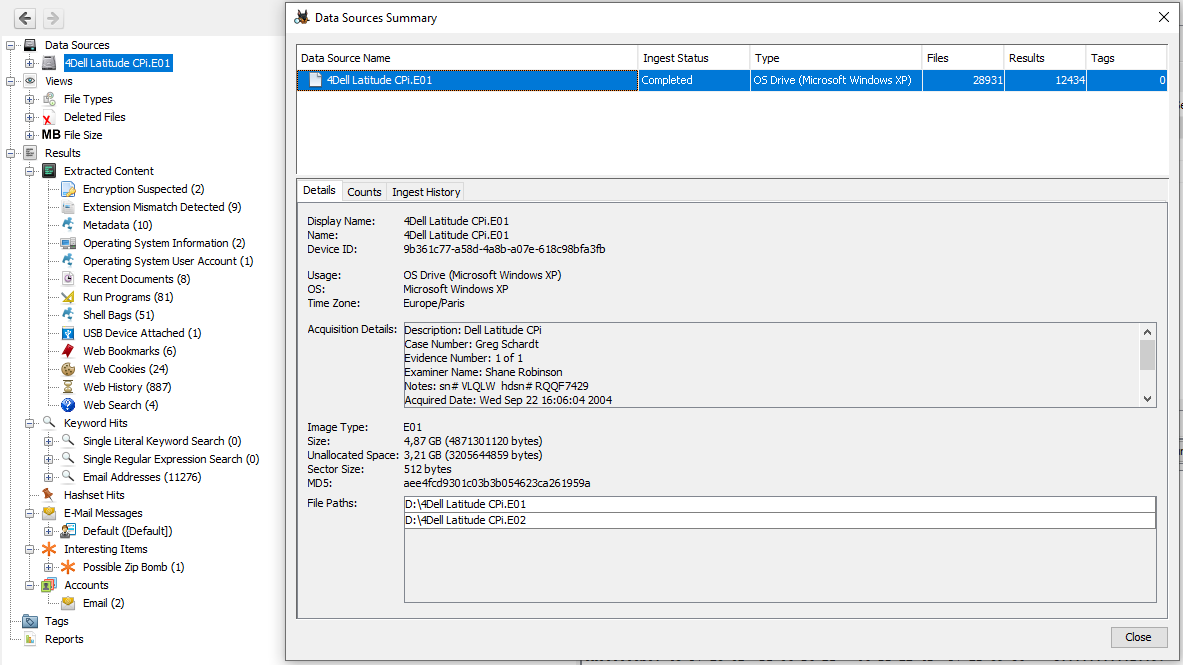Select the Hashset Hits icon

click(48, 495)
